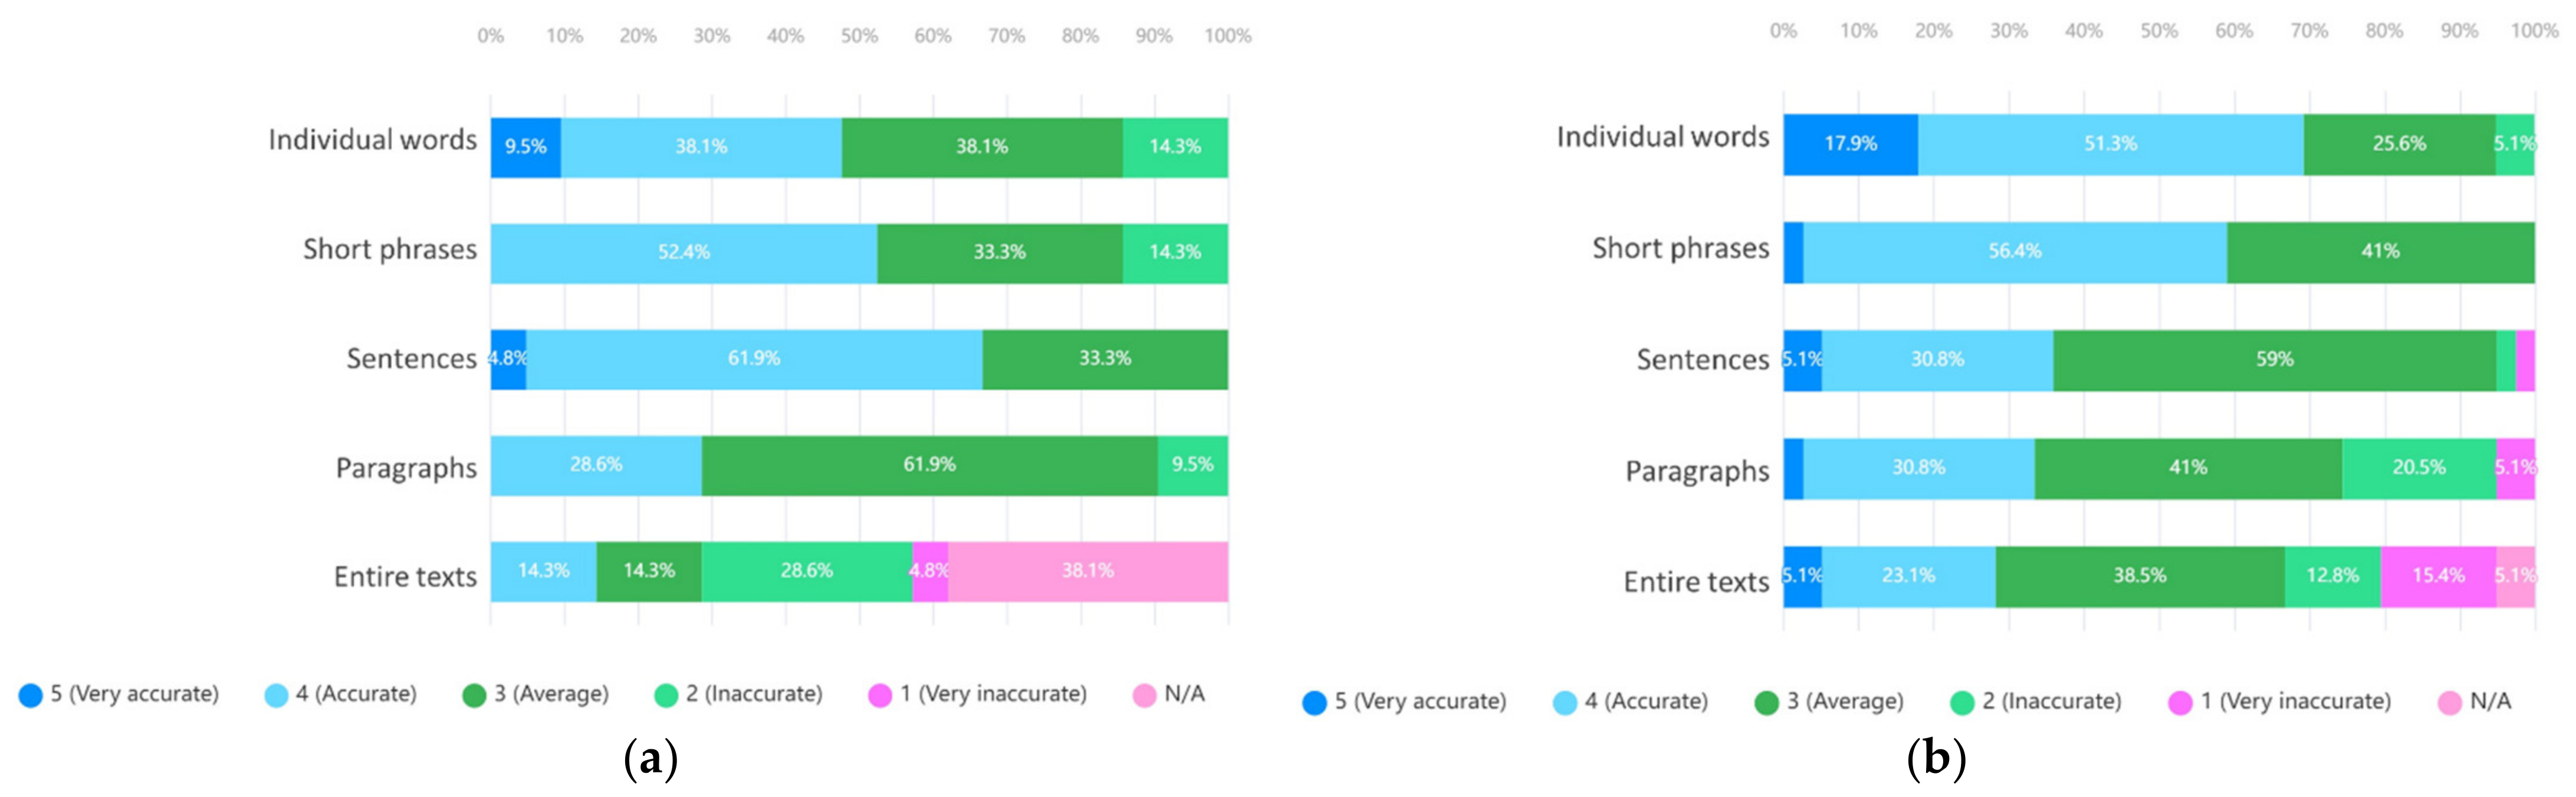Click the 52.4% Short phrases segment in chart (a)
The width and height of the screenshot is (2576, 797).
[x=683, y=253]
